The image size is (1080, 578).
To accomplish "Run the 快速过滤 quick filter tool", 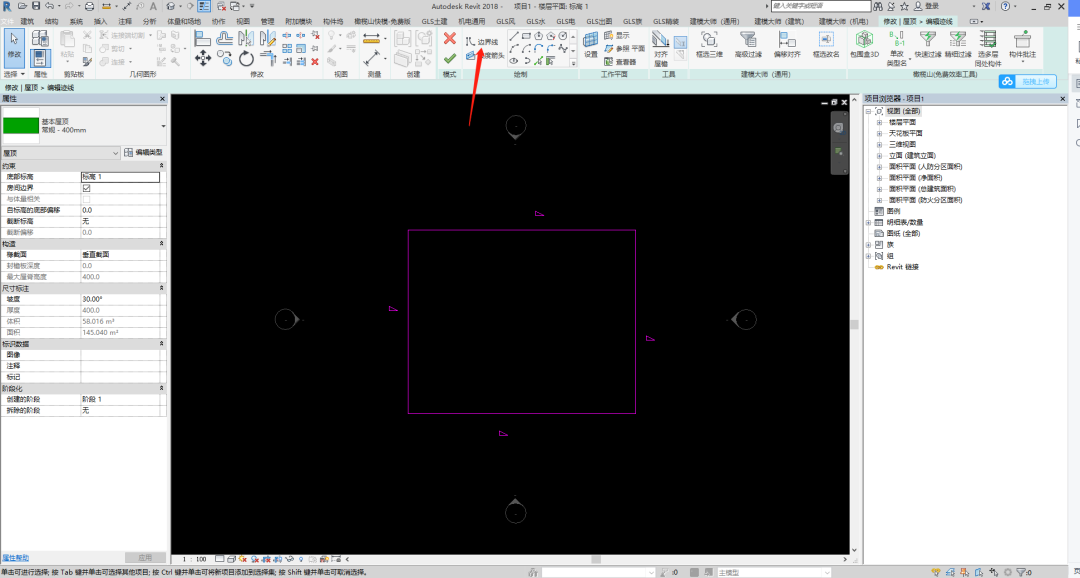I will [x=927, y=45].
